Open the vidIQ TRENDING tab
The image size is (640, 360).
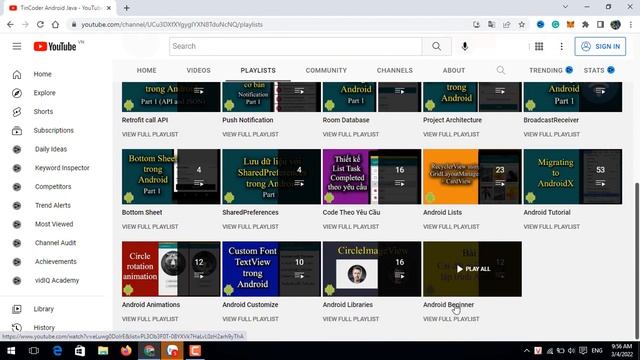(551, 71)
